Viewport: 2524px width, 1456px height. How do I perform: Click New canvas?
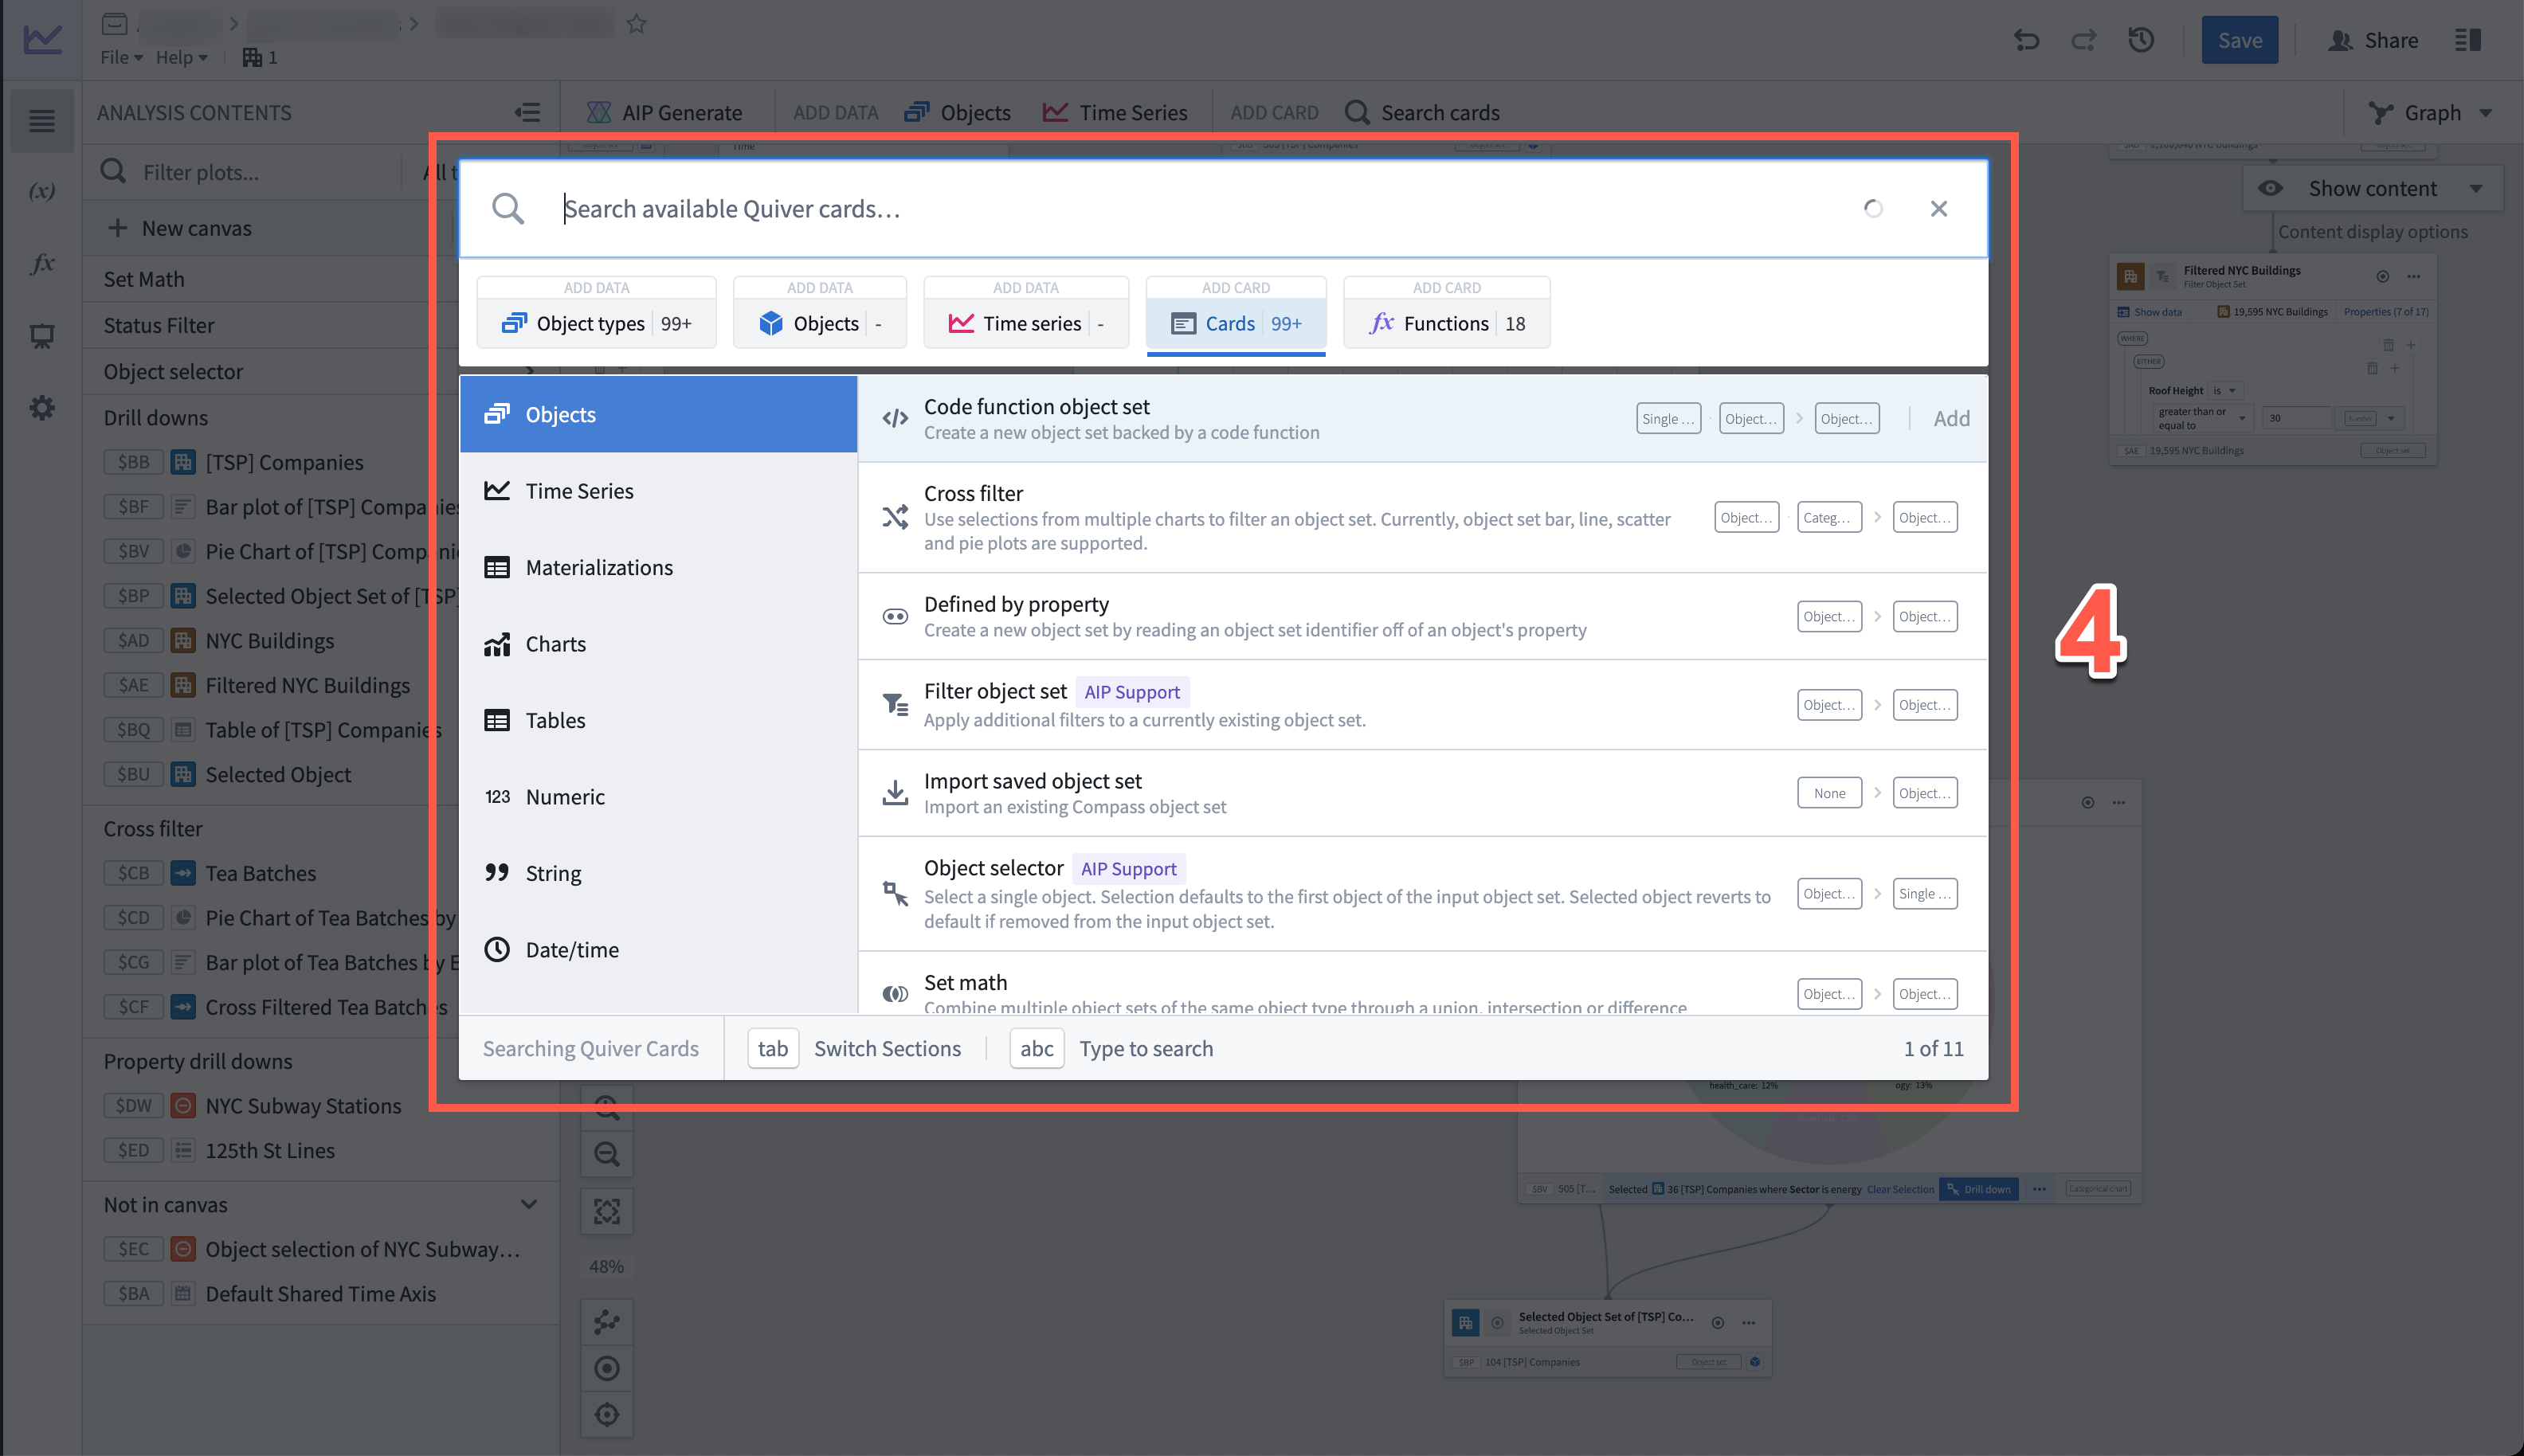click(180, 228)
